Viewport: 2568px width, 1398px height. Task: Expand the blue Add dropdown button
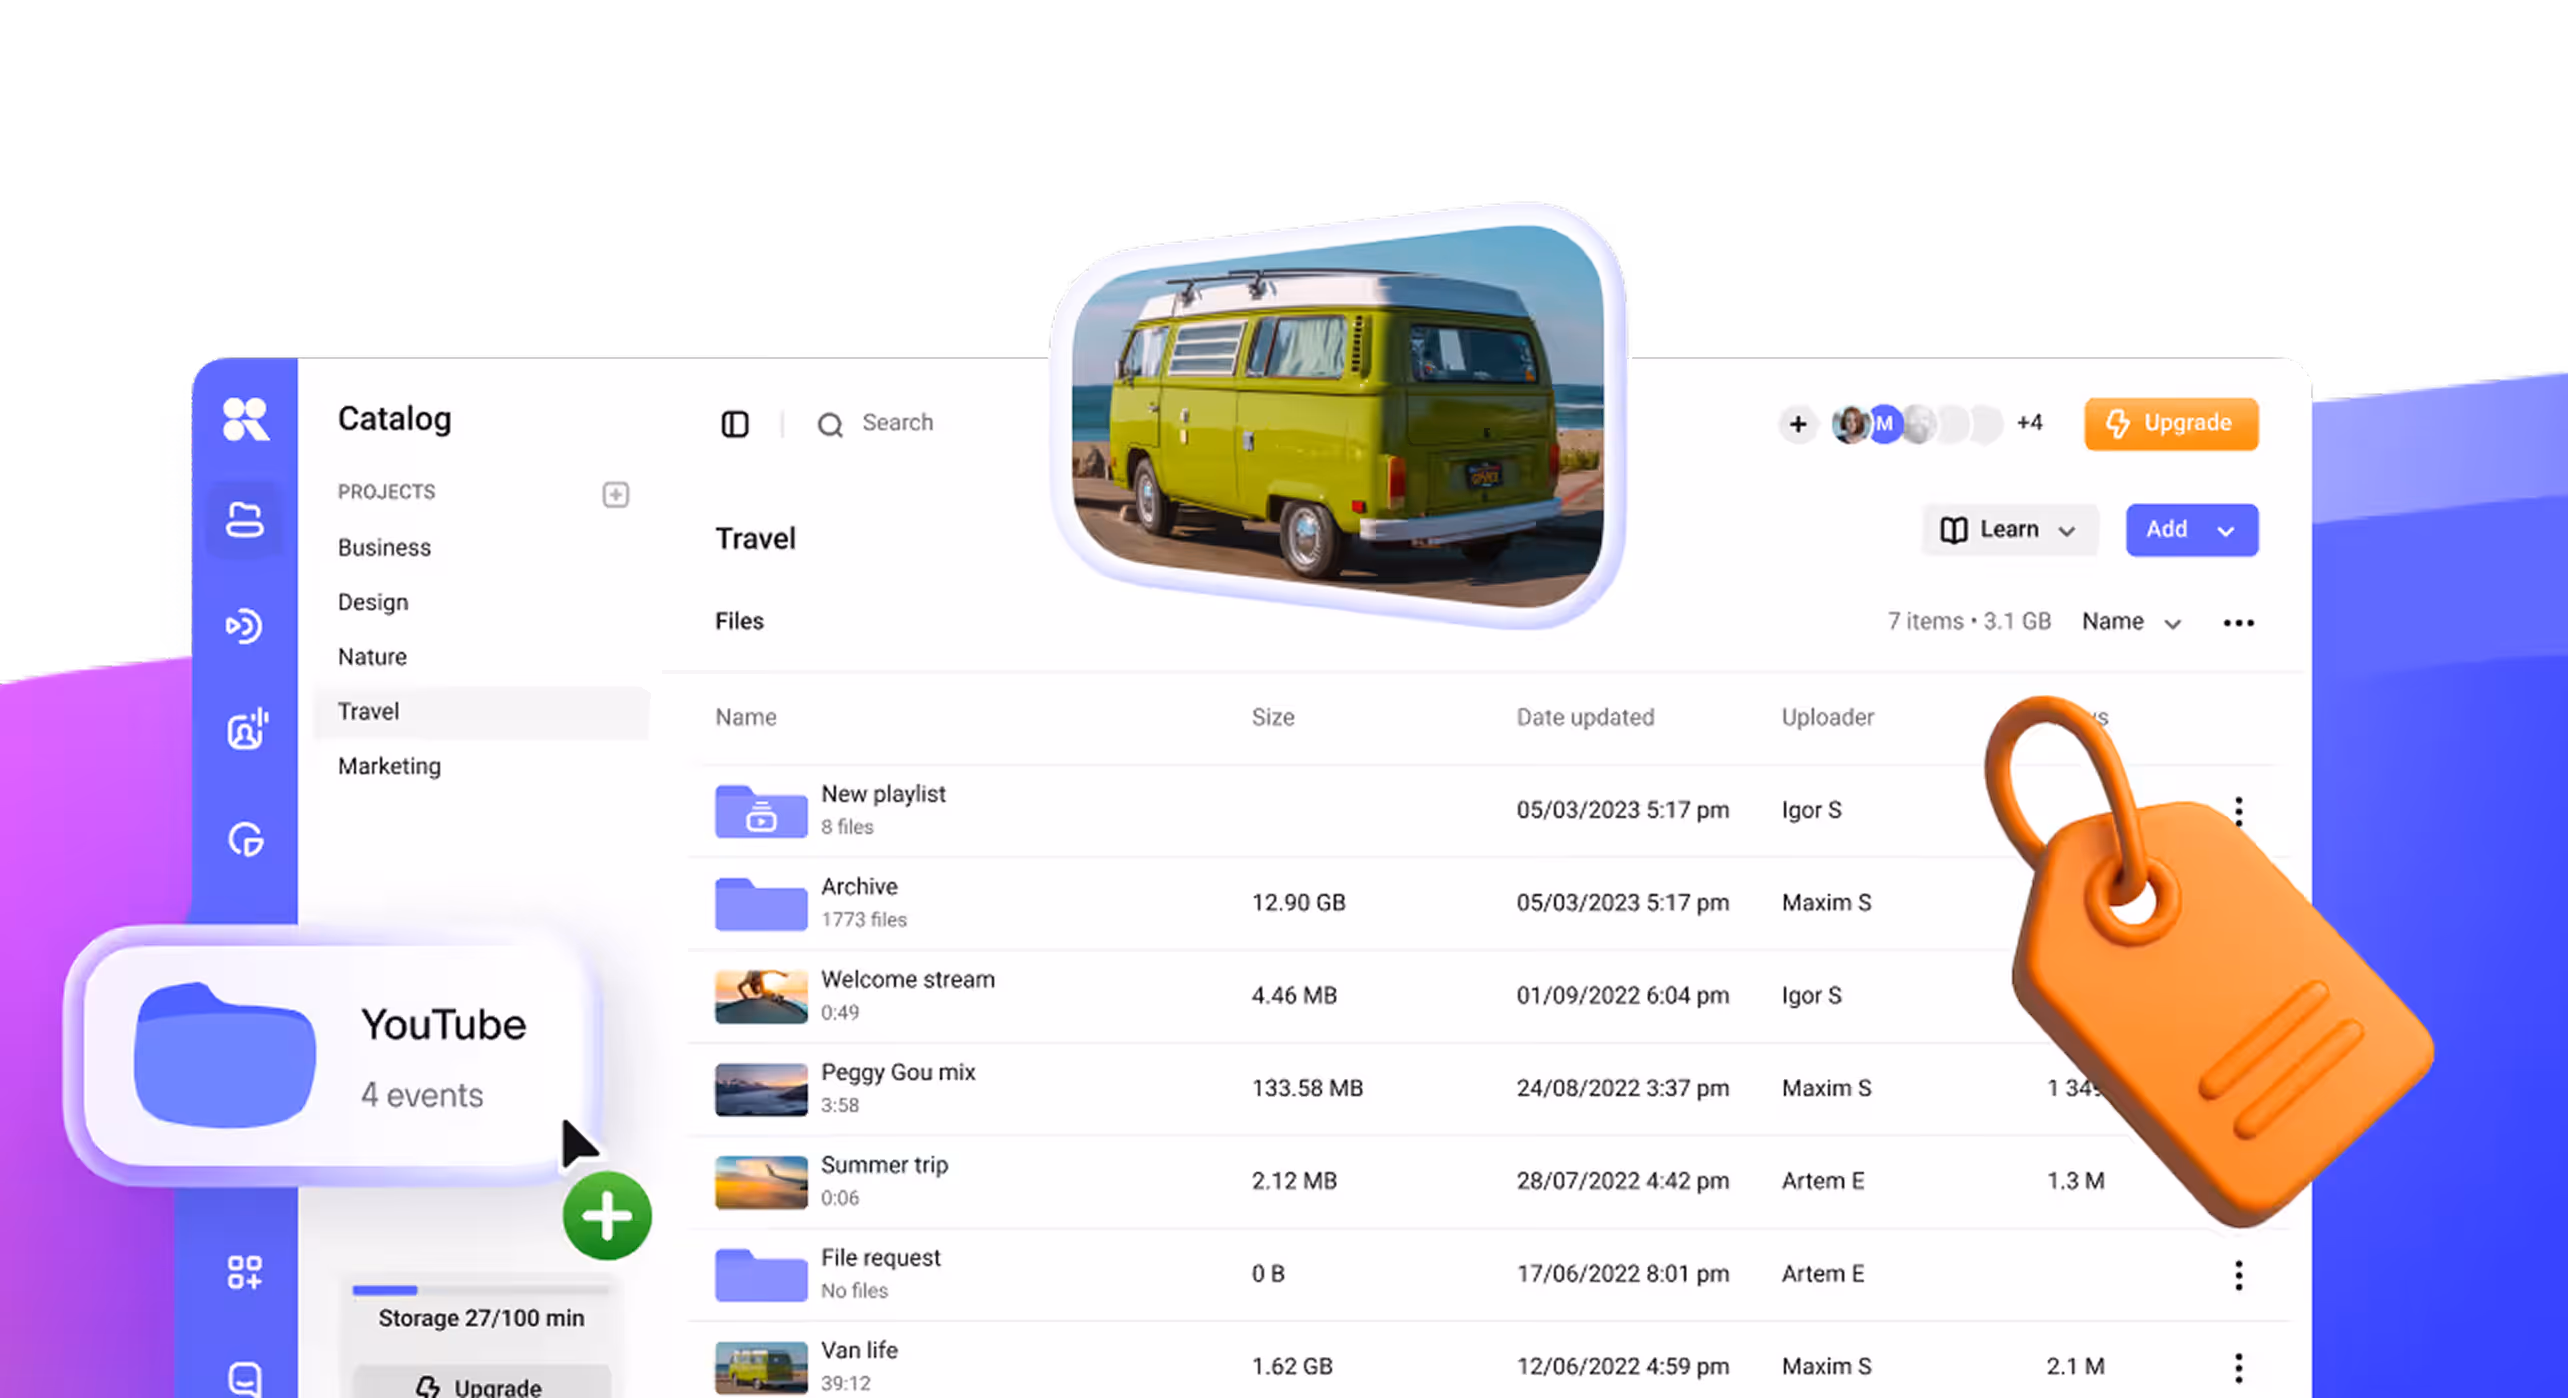[x=2191, y=529]
